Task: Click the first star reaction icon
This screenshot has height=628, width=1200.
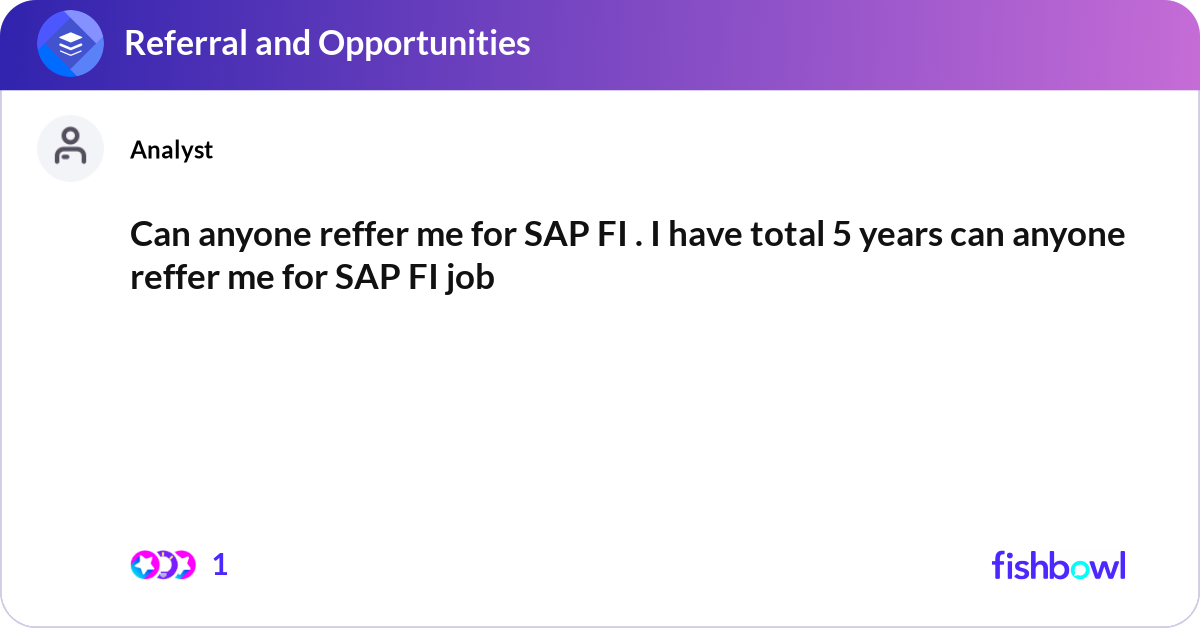Action: 144,565
